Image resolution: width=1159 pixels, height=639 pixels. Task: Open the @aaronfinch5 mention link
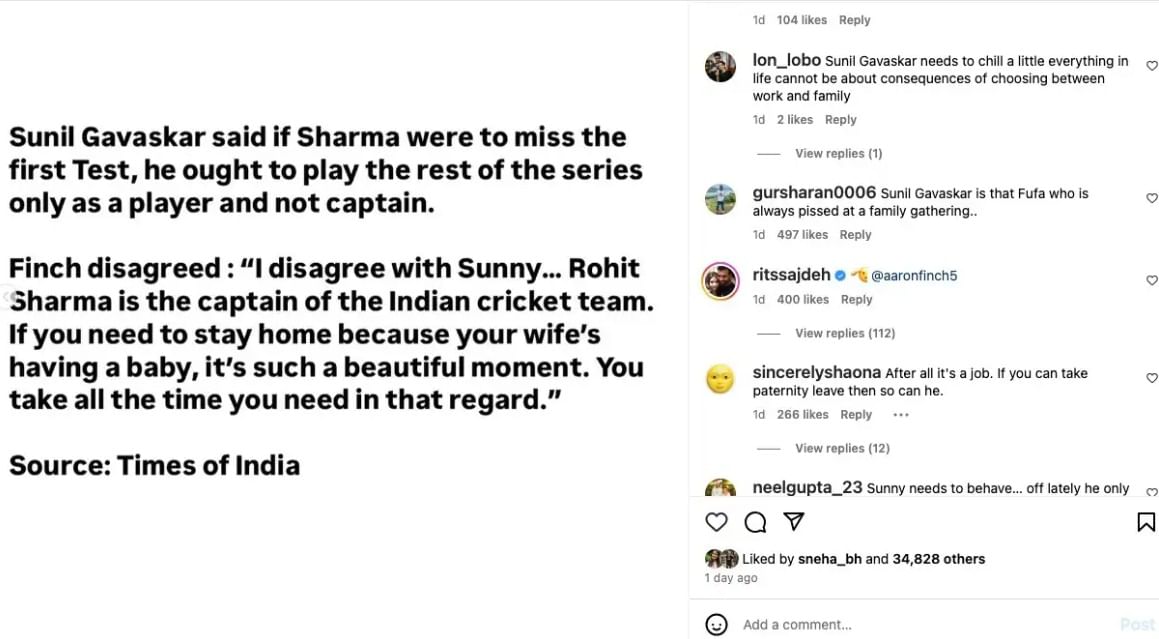tap(914, 276)
